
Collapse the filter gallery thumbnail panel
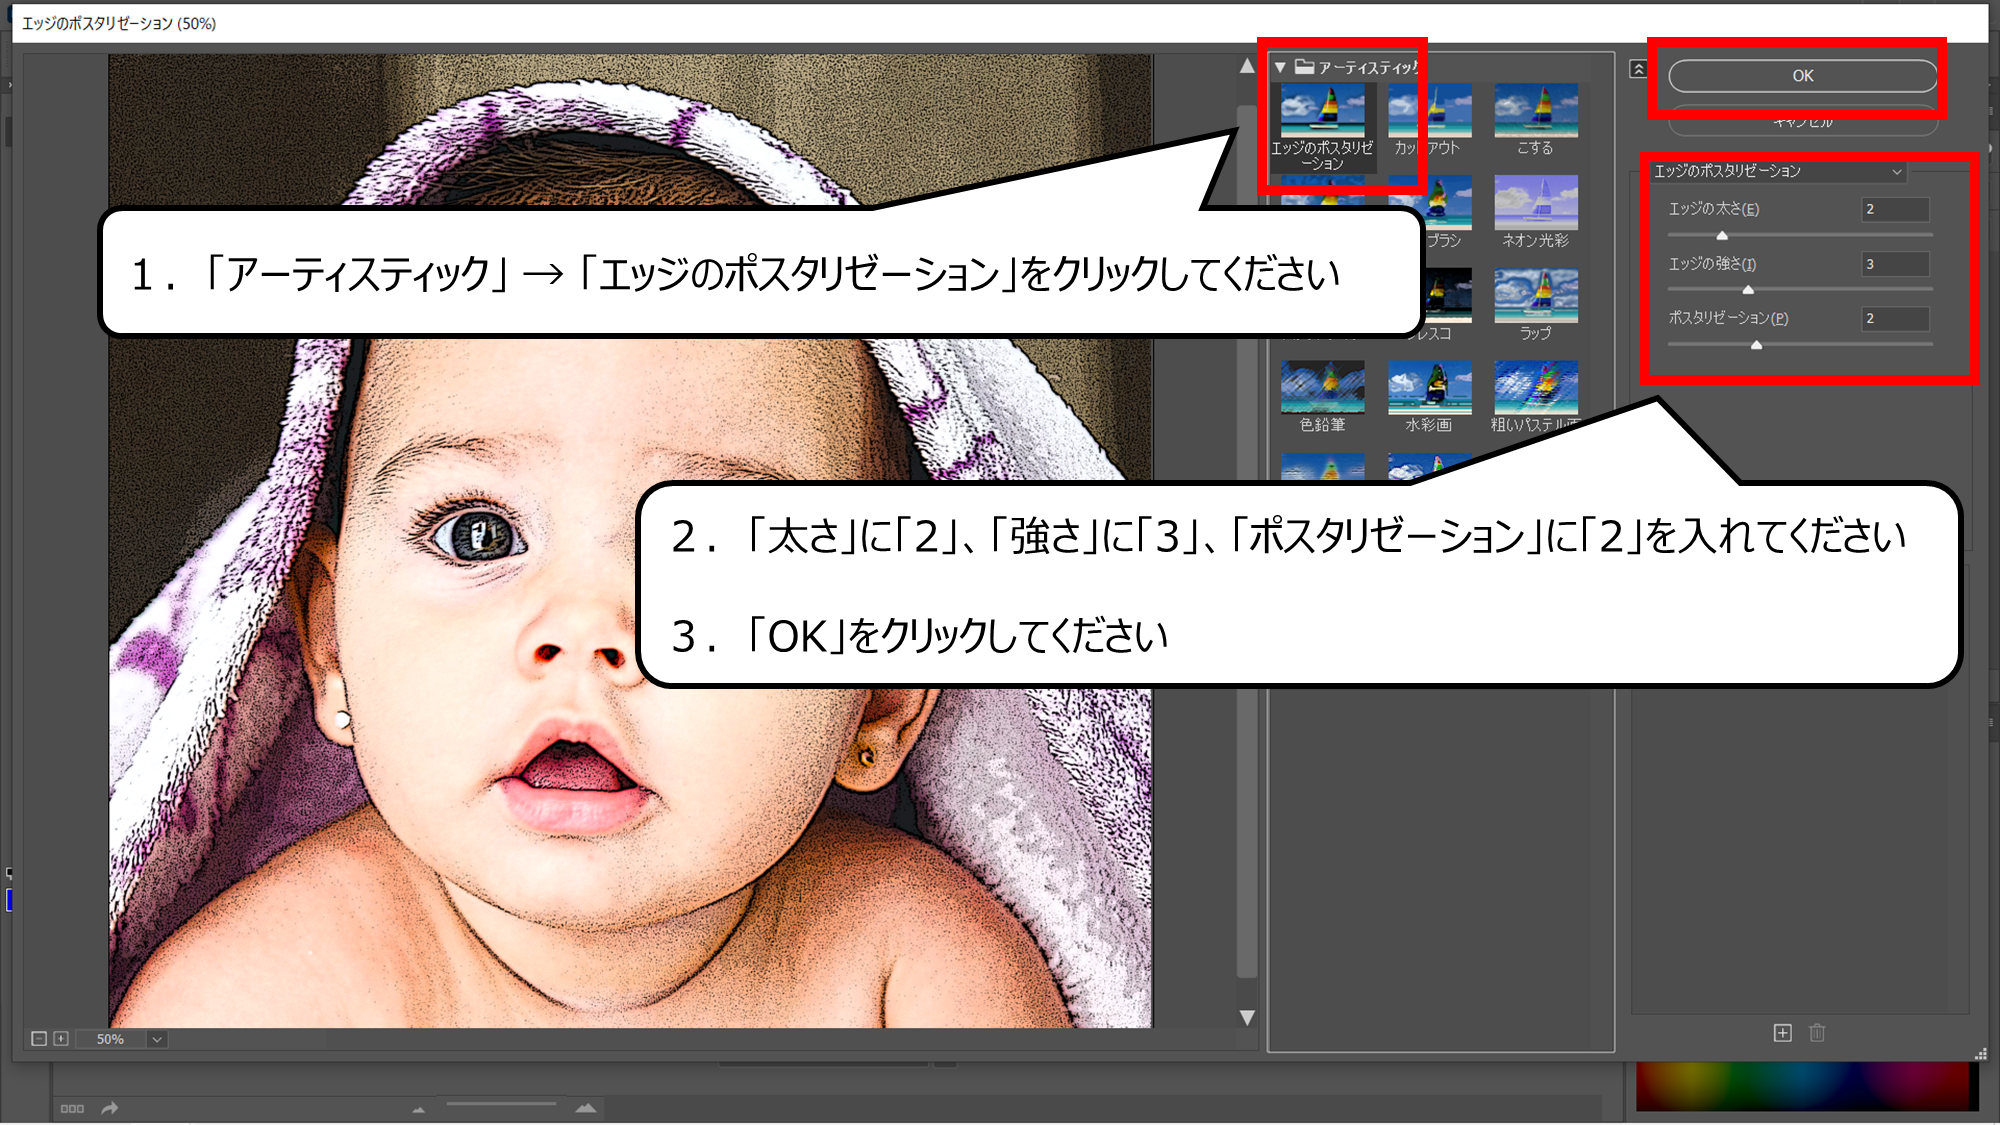point(1638,69)
